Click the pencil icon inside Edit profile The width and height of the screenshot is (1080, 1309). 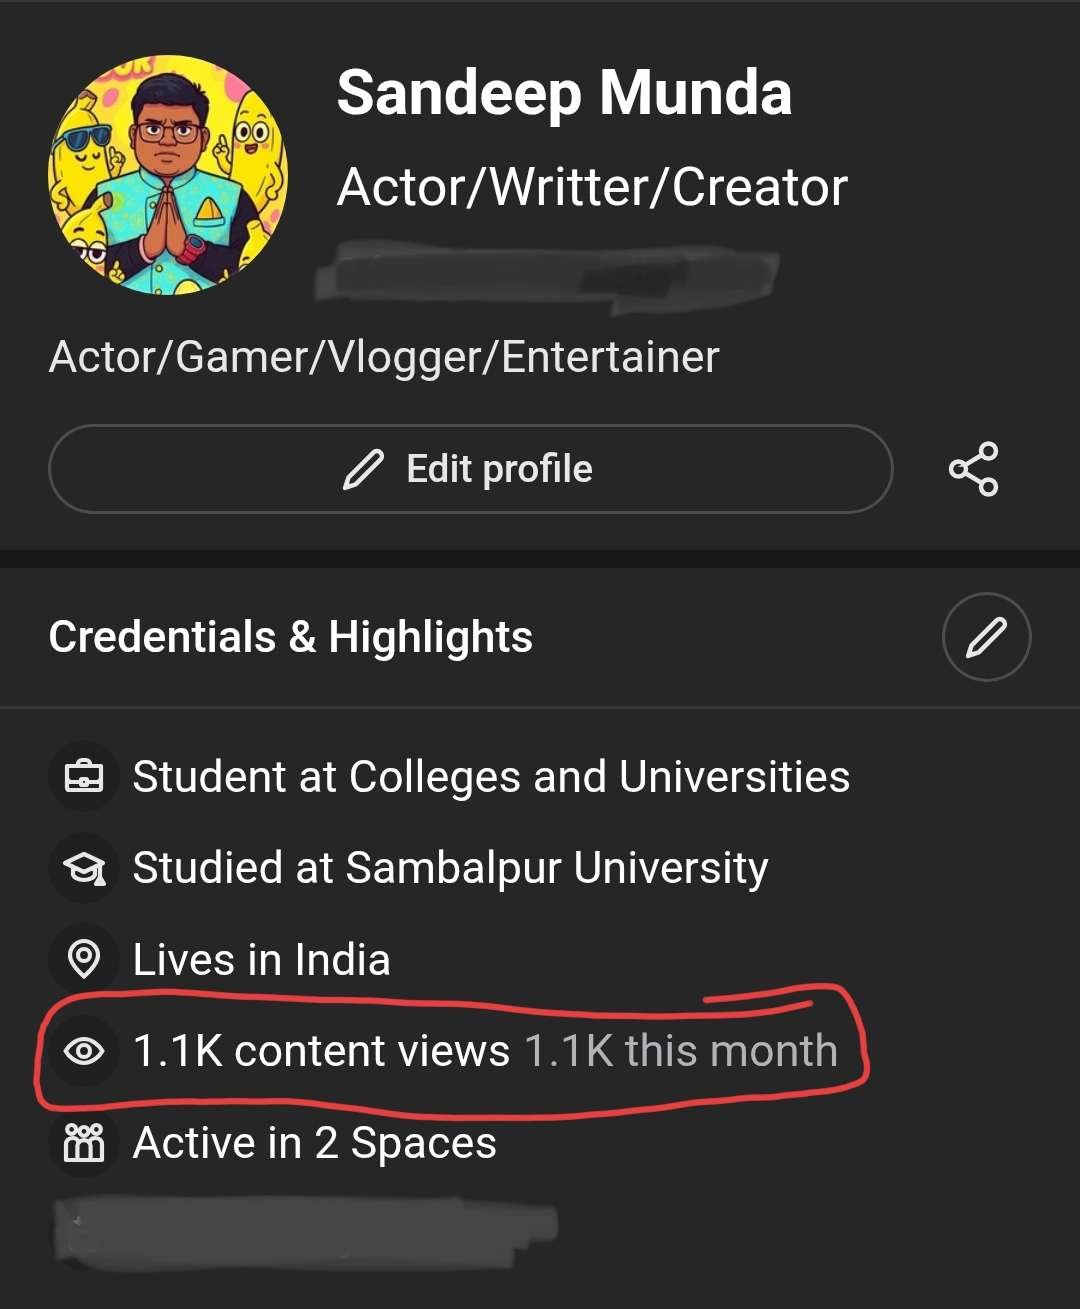(363, 469)
